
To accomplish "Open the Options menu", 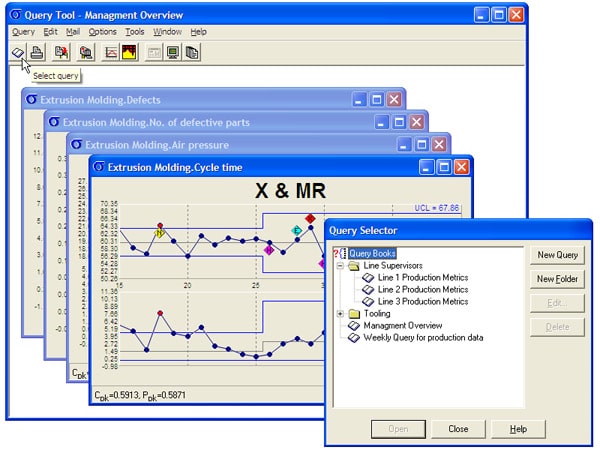I will click(x=102, y=32).
